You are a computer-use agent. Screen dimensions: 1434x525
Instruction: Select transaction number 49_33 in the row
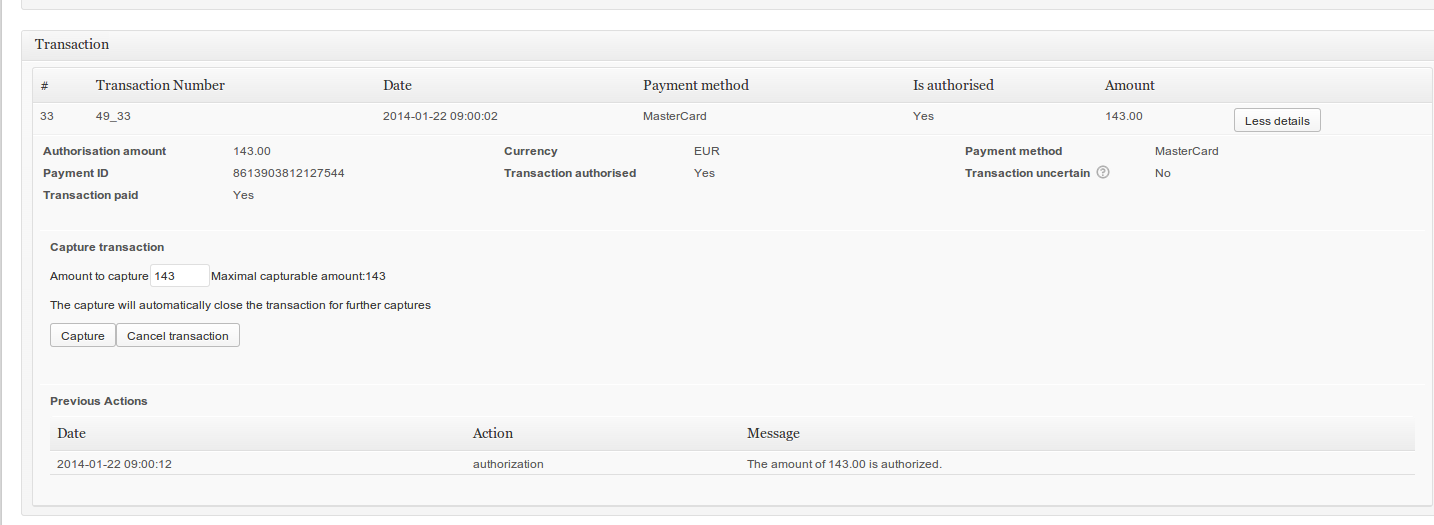113,117
